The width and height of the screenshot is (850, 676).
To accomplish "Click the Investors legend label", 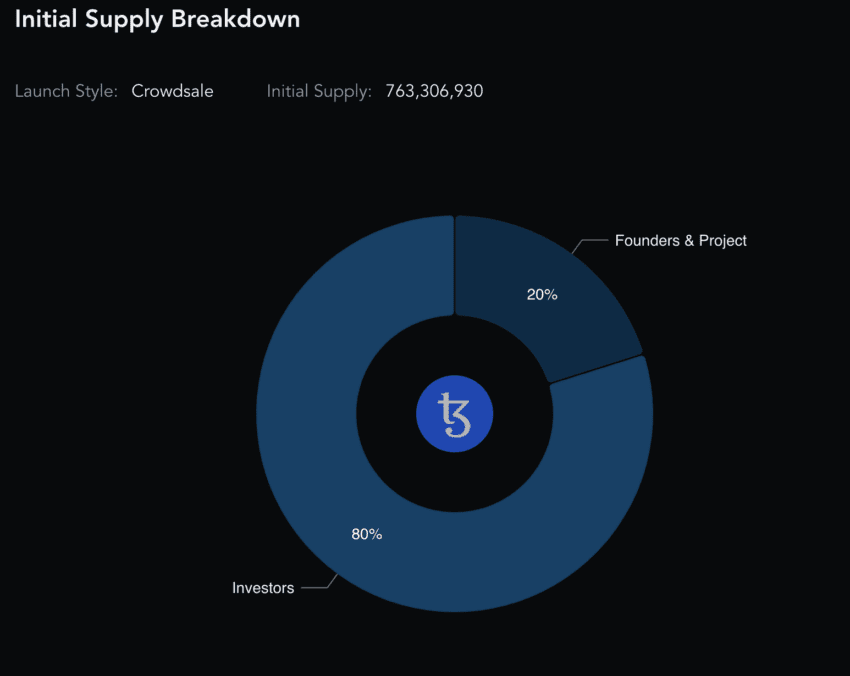I will (x=263, y=588).
